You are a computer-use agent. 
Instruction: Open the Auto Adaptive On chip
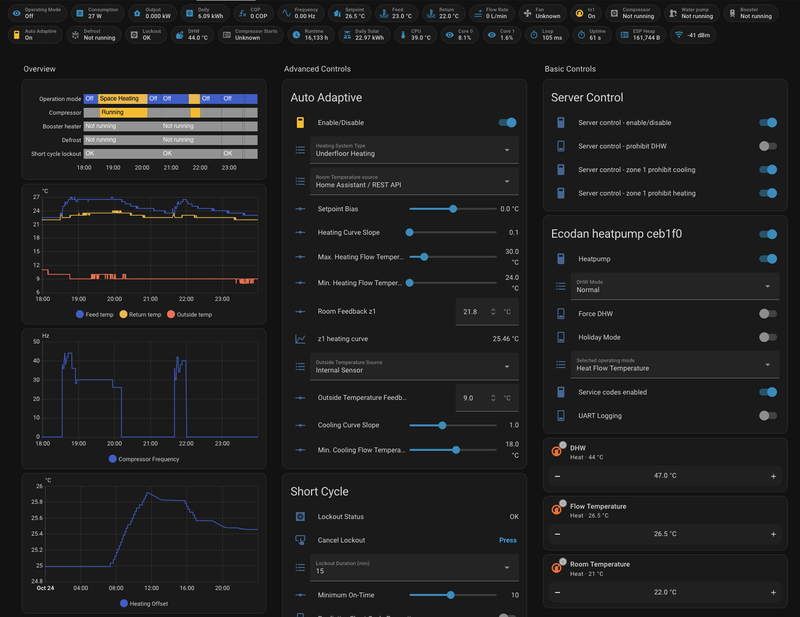click(35, 35)
